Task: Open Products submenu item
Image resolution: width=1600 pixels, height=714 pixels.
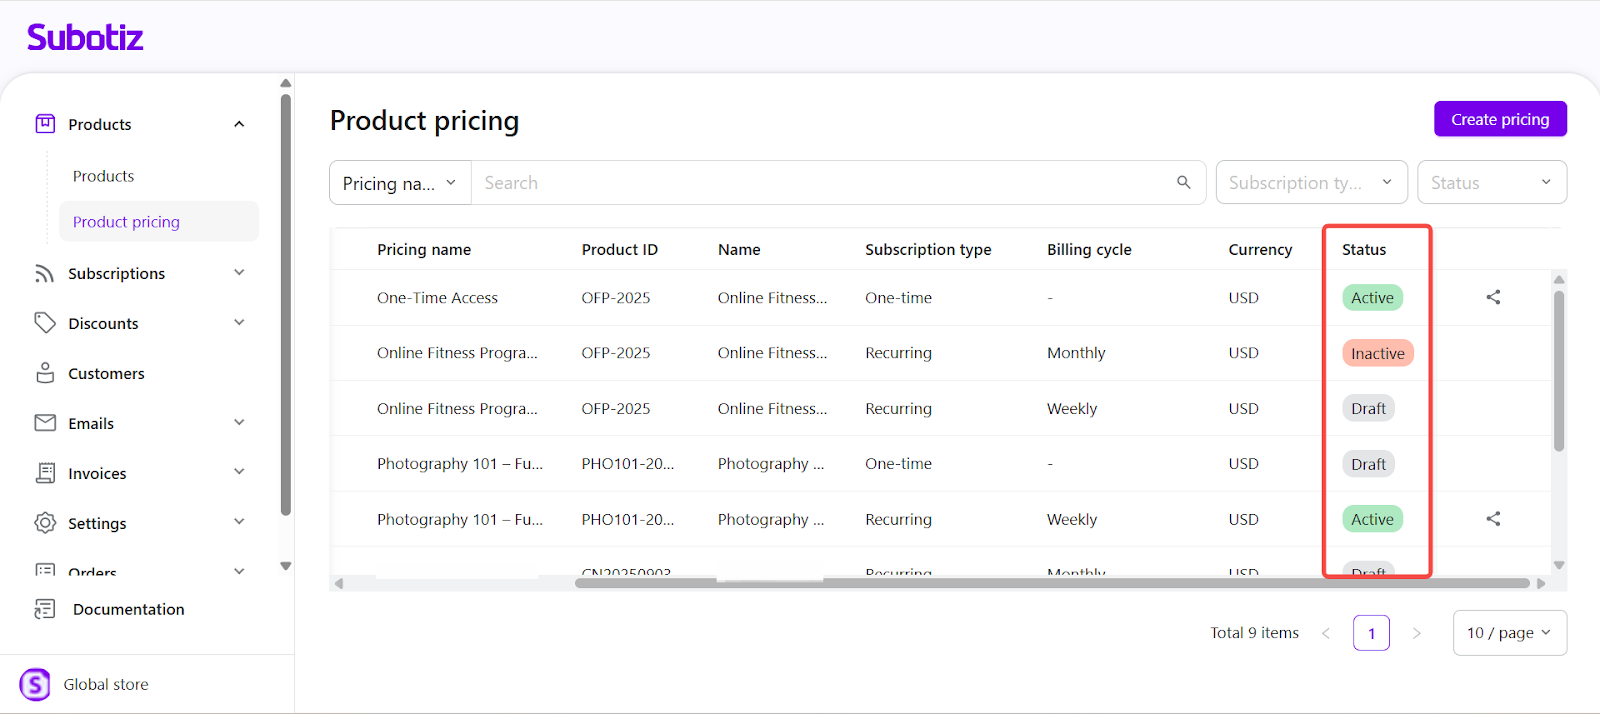Action: pos(103,176)
